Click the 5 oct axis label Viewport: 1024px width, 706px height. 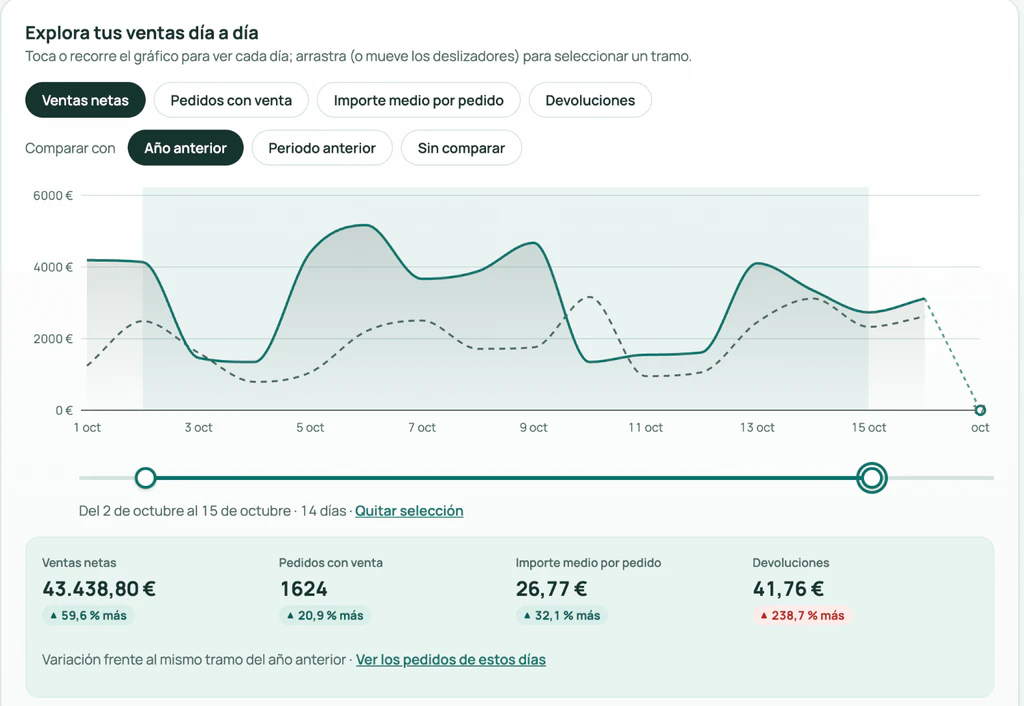(310, 427)
